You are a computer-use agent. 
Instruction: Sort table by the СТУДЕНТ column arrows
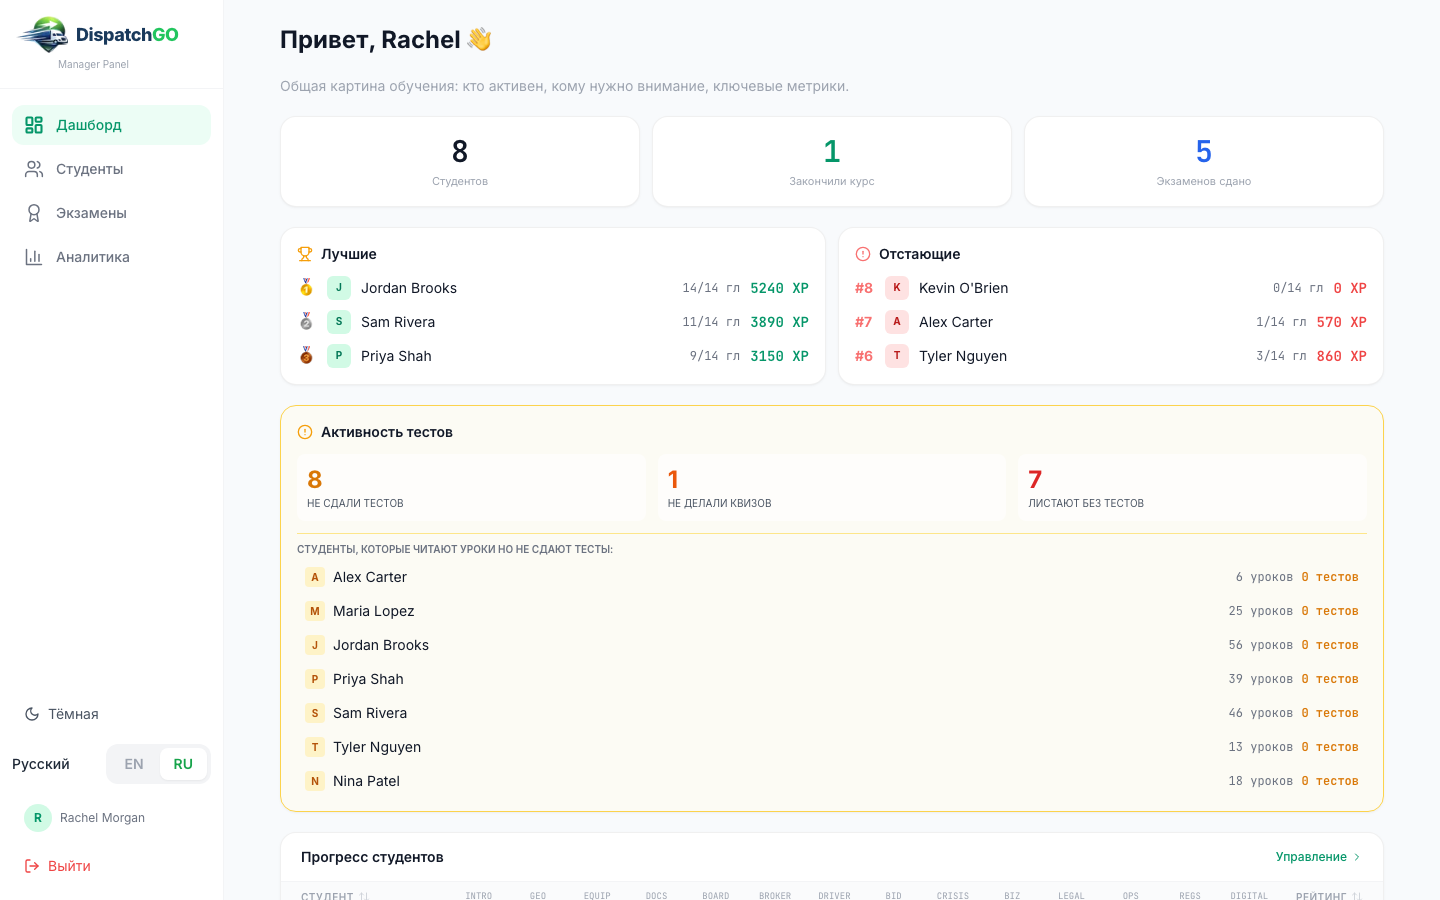[x=364, y=896]
